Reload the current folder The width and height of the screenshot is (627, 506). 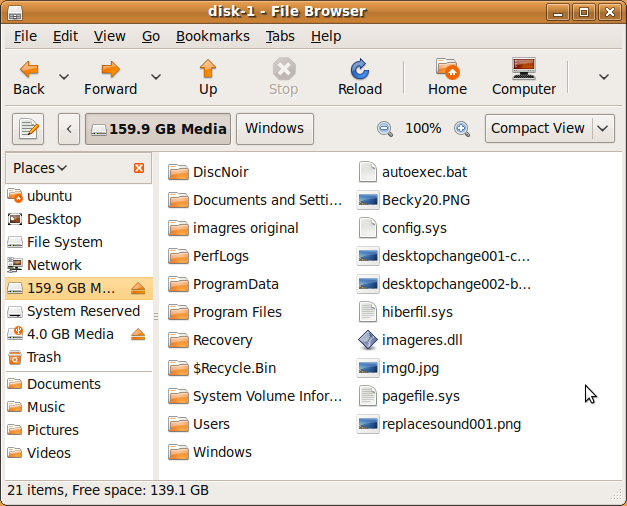coord(359,69)
